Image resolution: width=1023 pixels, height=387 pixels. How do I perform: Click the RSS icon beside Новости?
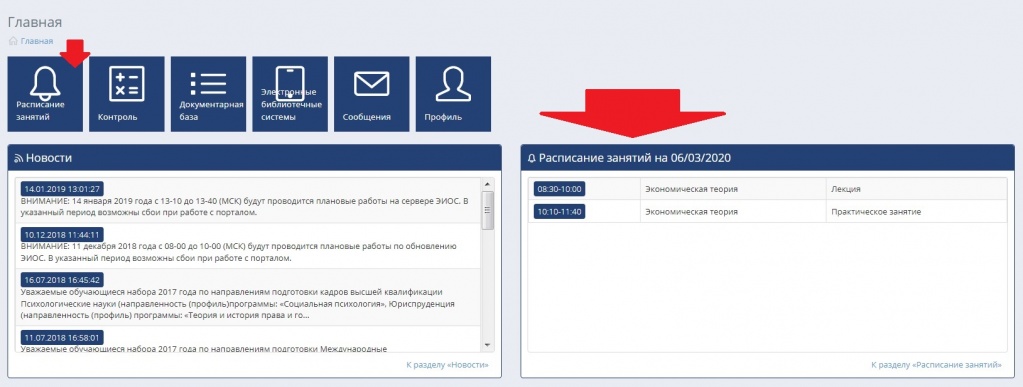point(19,158)
